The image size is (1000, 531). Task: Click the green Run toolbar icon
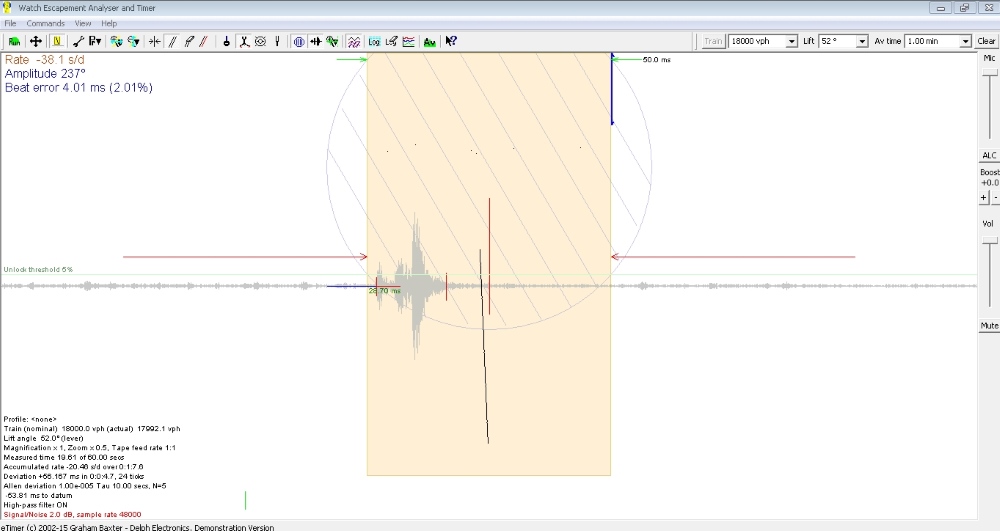point(15,41)
